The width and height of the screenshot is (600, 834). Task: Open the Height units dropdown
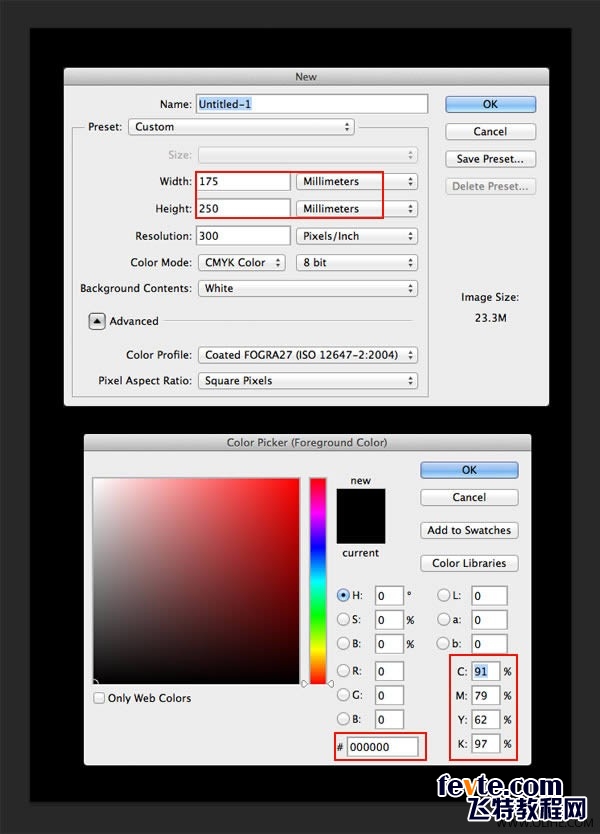[x=356, y=208]
